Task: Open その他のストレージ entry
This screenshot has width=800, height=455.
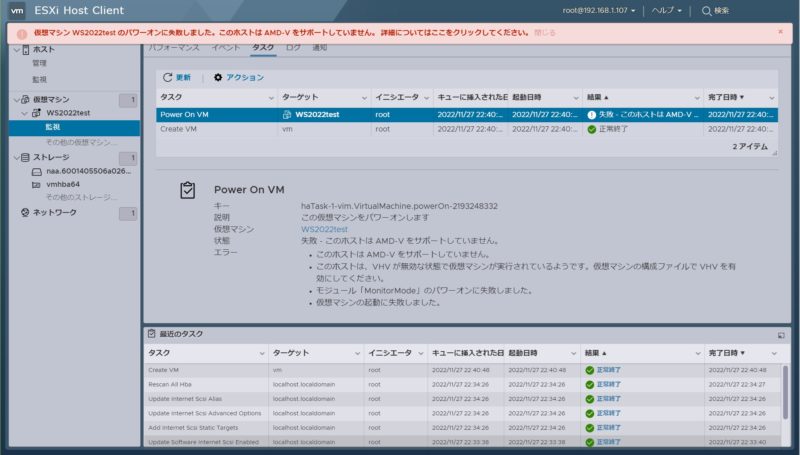Action: [81, 197]
